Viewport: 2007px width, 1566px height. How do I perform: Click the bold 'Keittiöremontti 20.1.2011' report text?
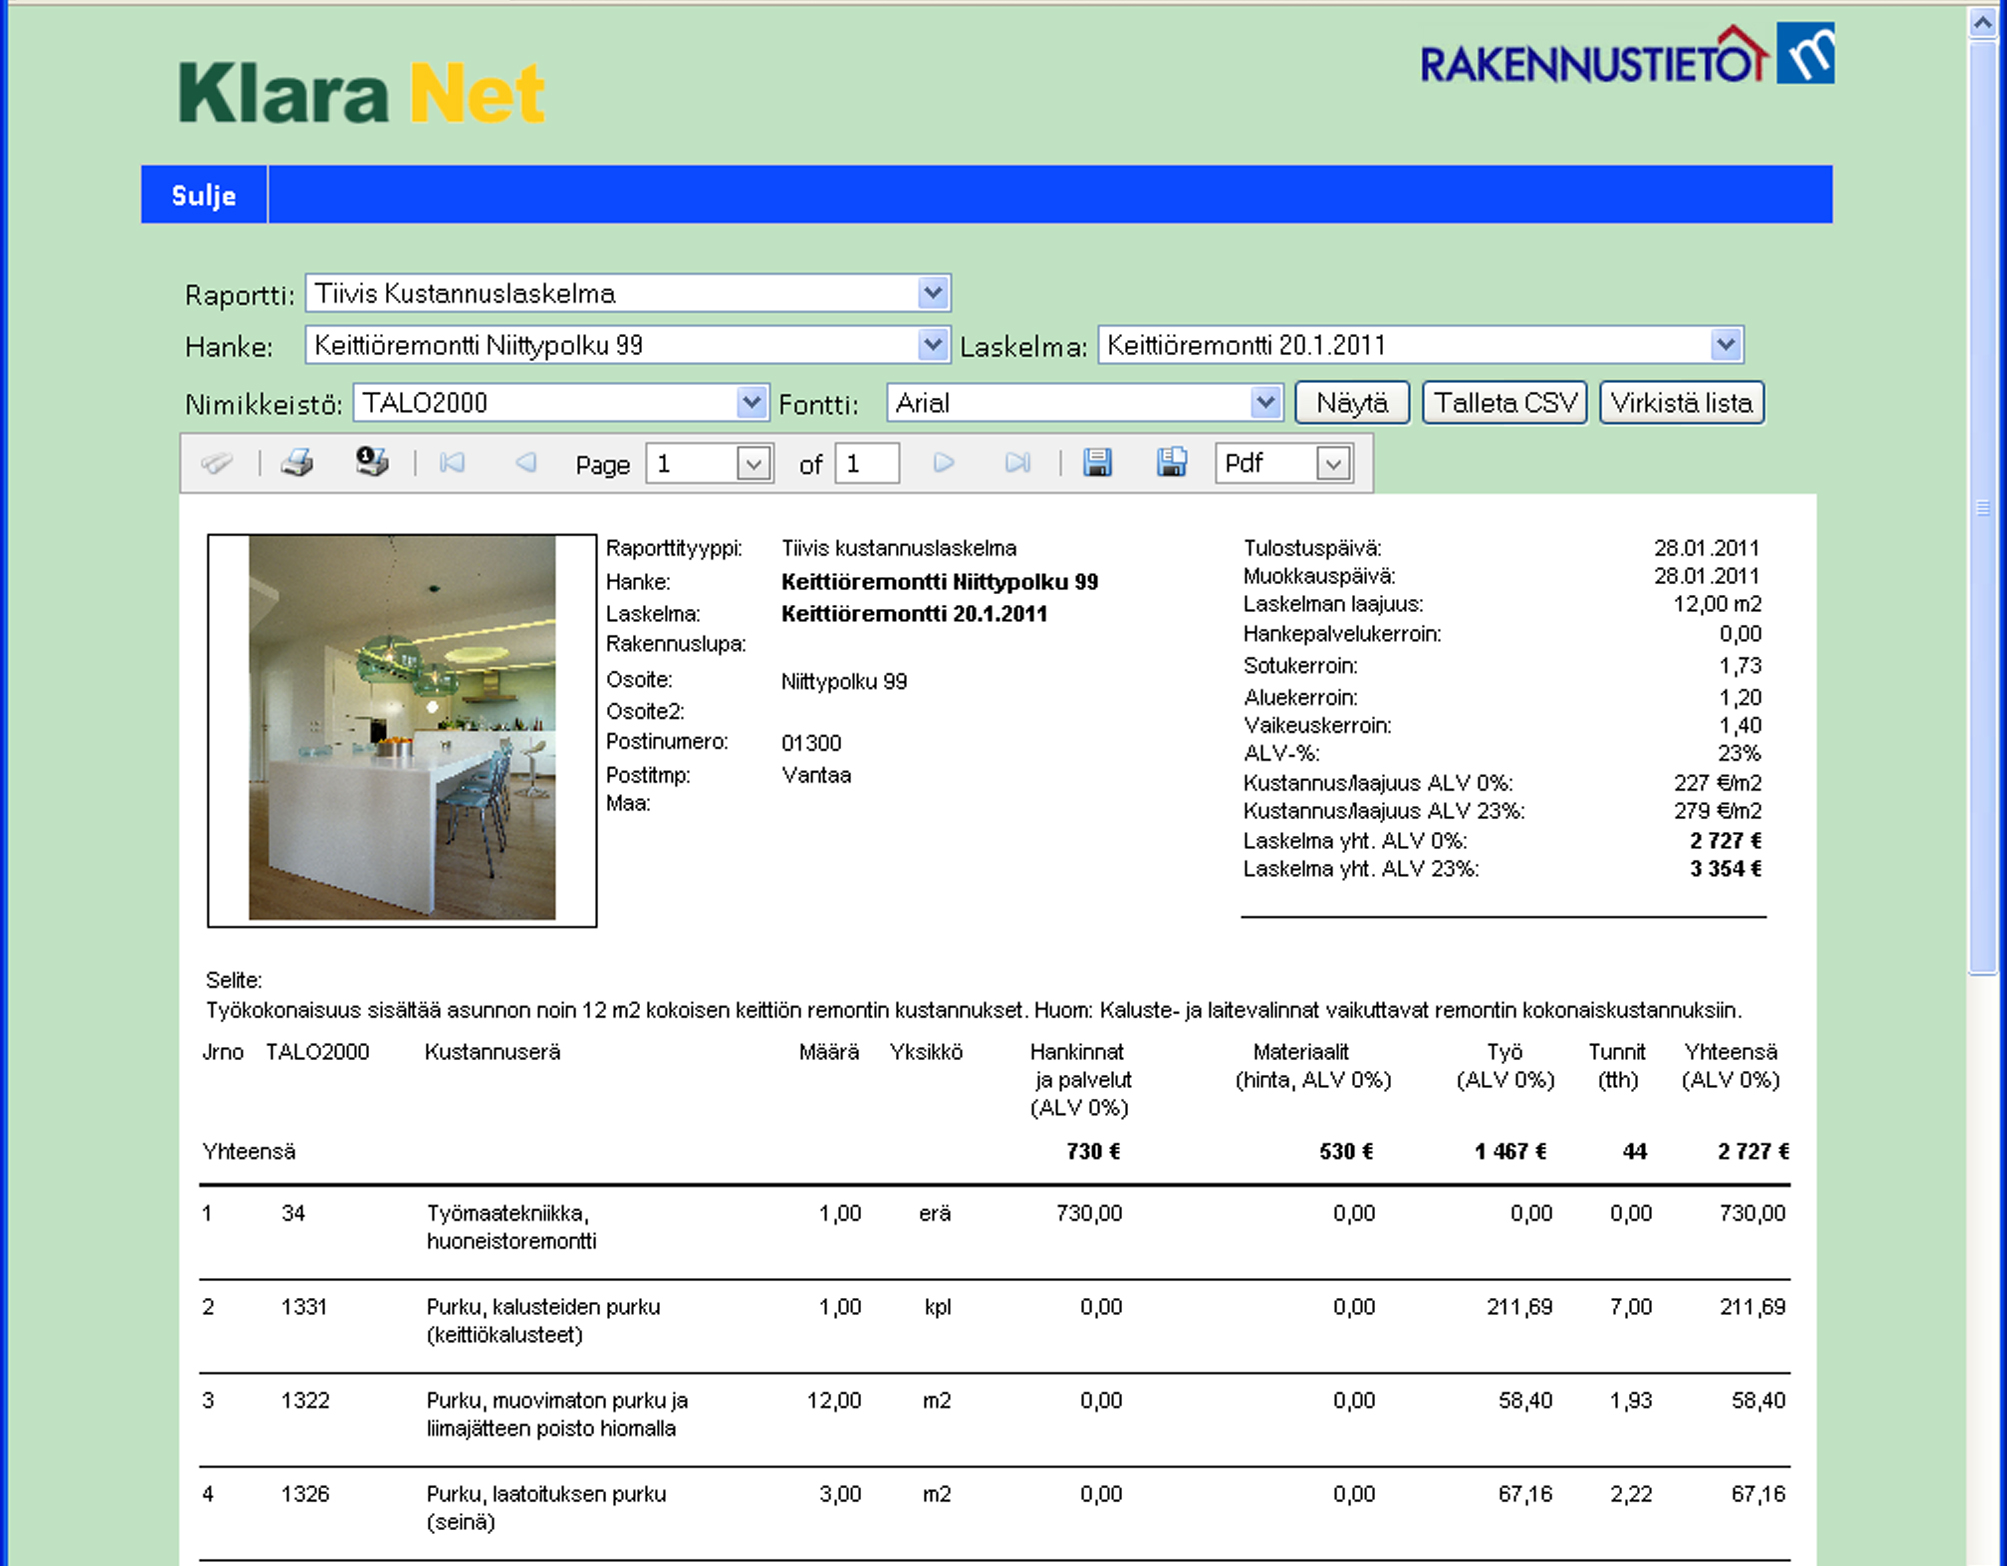tap(914, 614)
